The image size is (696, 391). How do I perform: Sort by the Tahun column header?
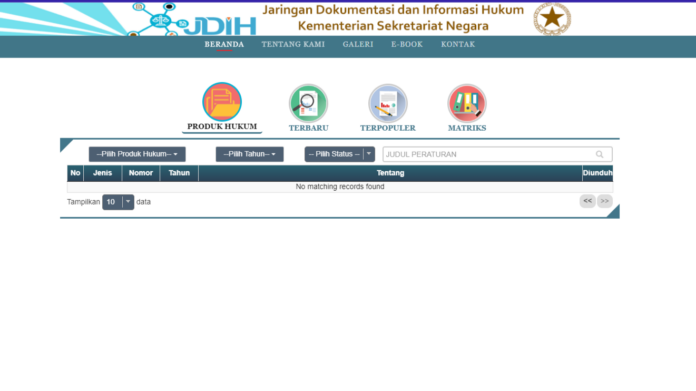[179, 173]
